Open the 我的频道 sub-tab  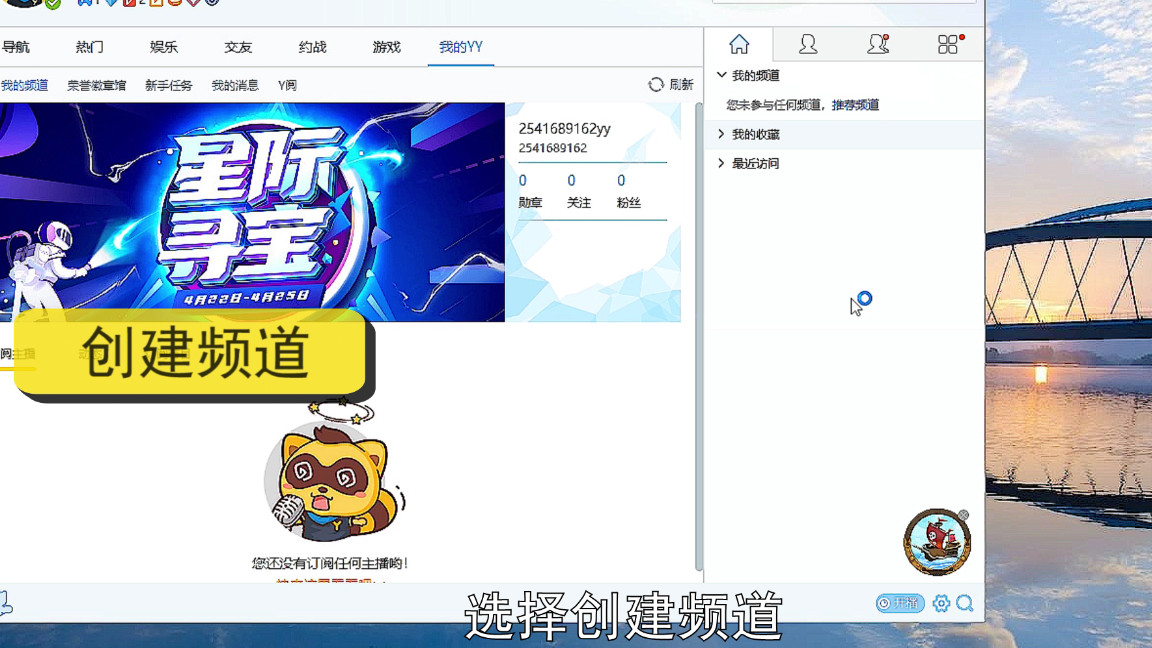[x=24, y=85]
